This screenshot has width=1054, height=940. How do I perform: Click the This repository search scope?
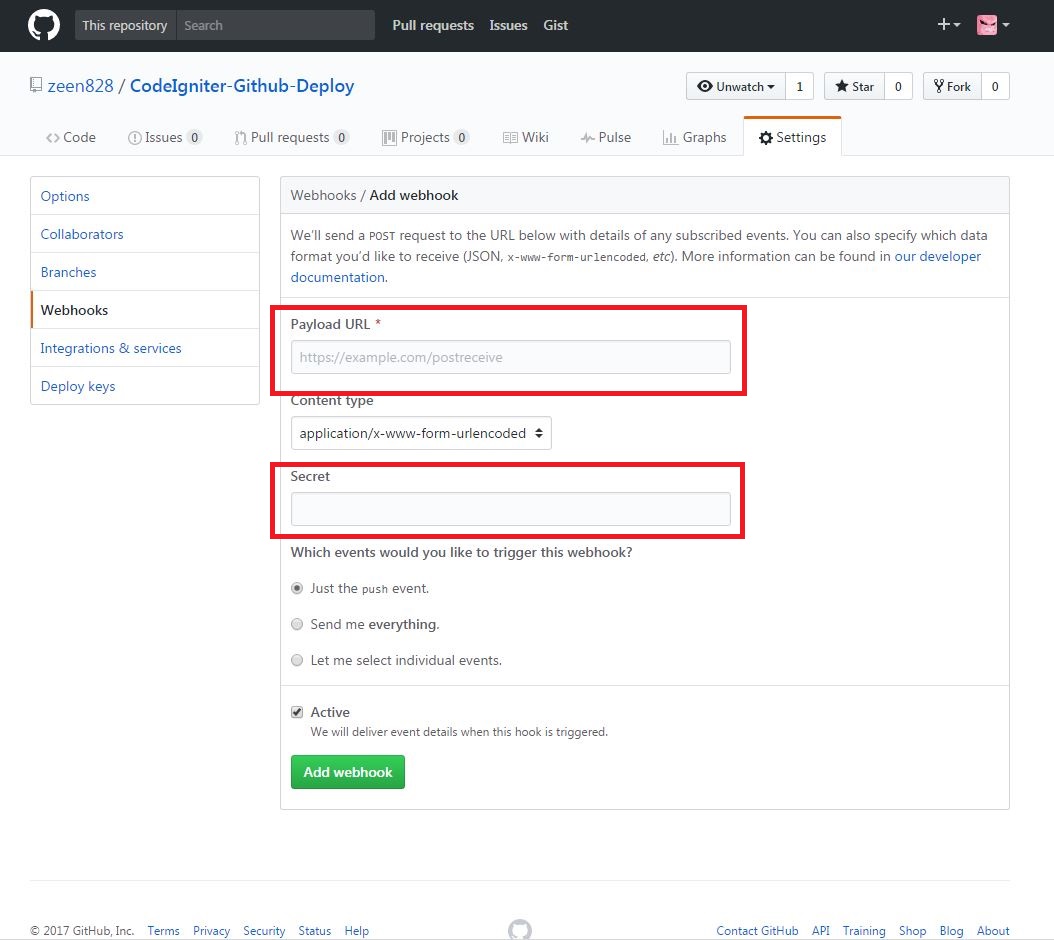pyautogui.click(x=125, y=25)
